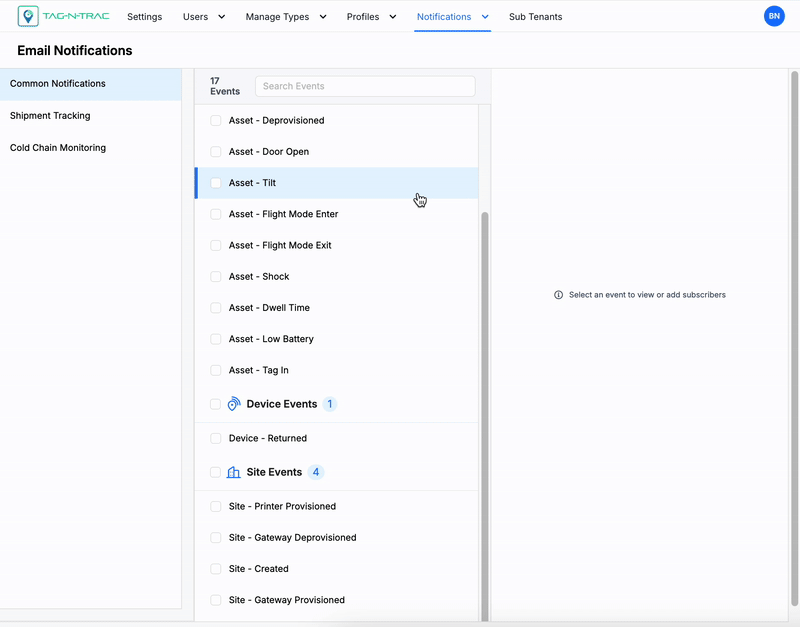Open the BN user avatar menu
This screenshot has width=800, height=627.
click(x=774, y=16)
